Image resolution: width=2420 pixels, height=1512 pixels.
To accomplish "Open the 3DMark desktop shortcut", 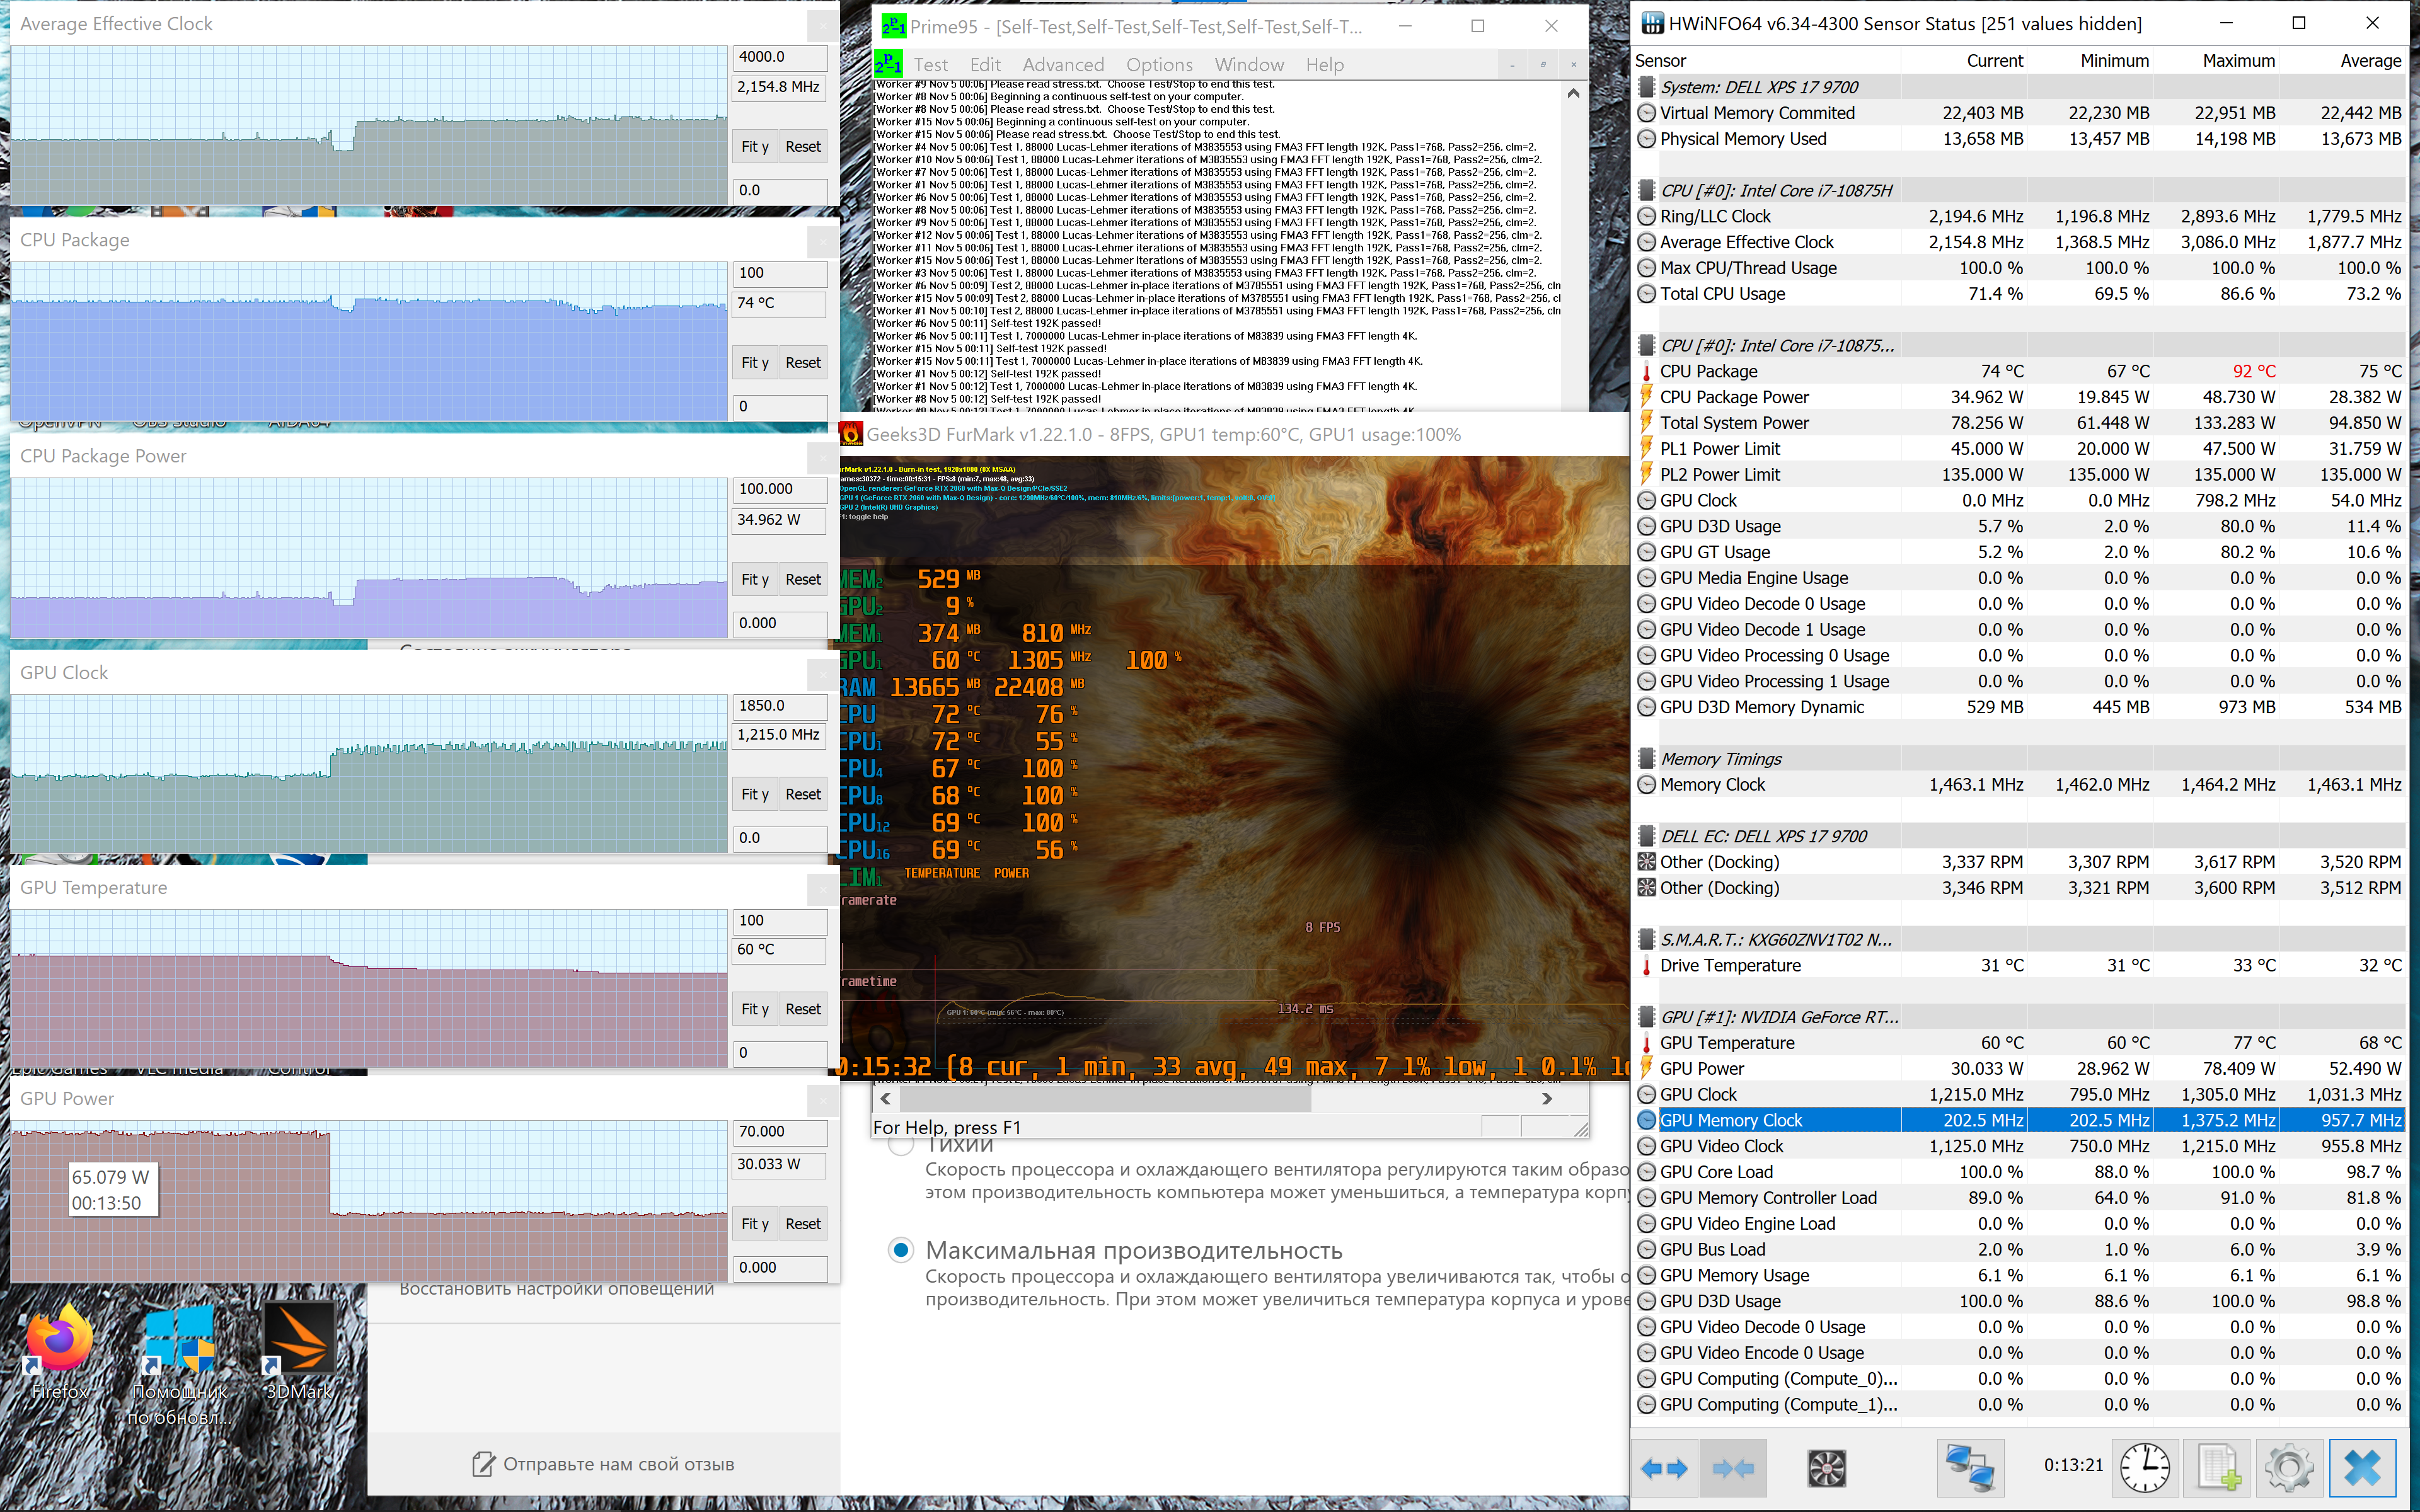I will (x=299, y=1350).
